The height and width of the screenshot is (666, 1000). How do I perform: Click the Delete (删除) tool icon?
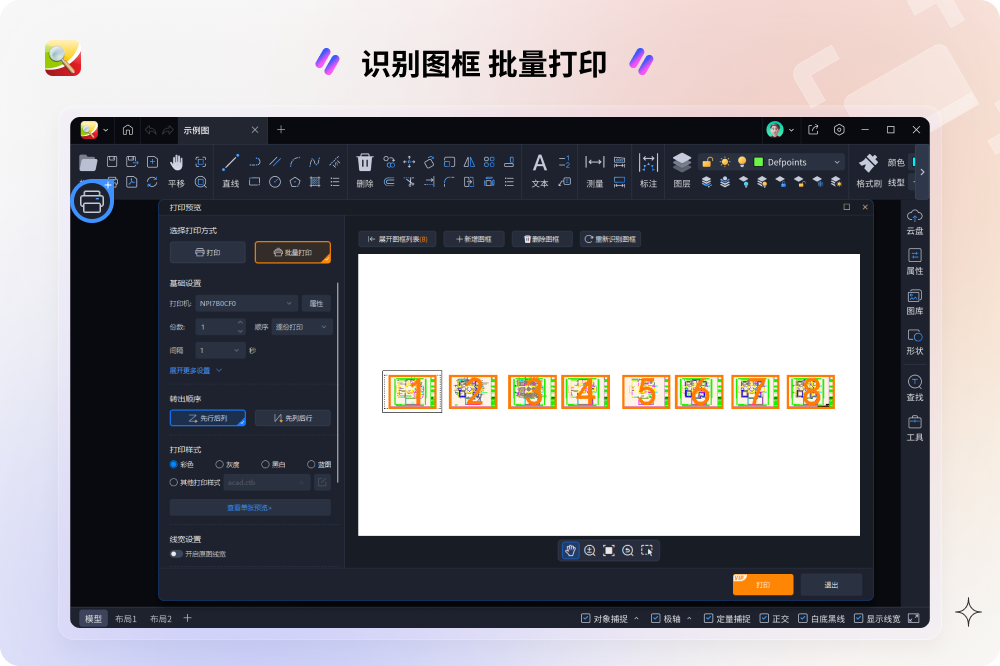tap(363, 161)
